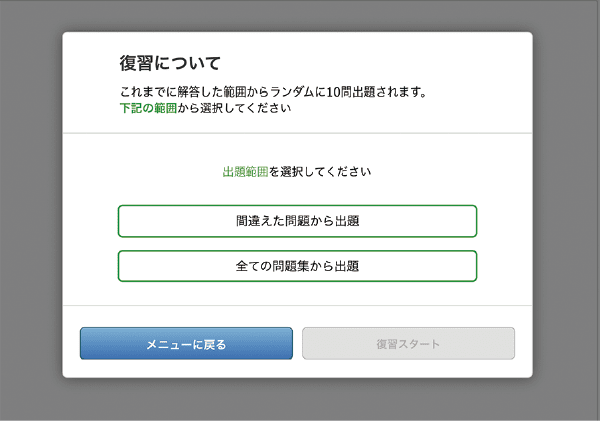The width and height of the screenshot is (601, 421).
Task: Click the green 出題範囲 label
Action: coord(245,172)
